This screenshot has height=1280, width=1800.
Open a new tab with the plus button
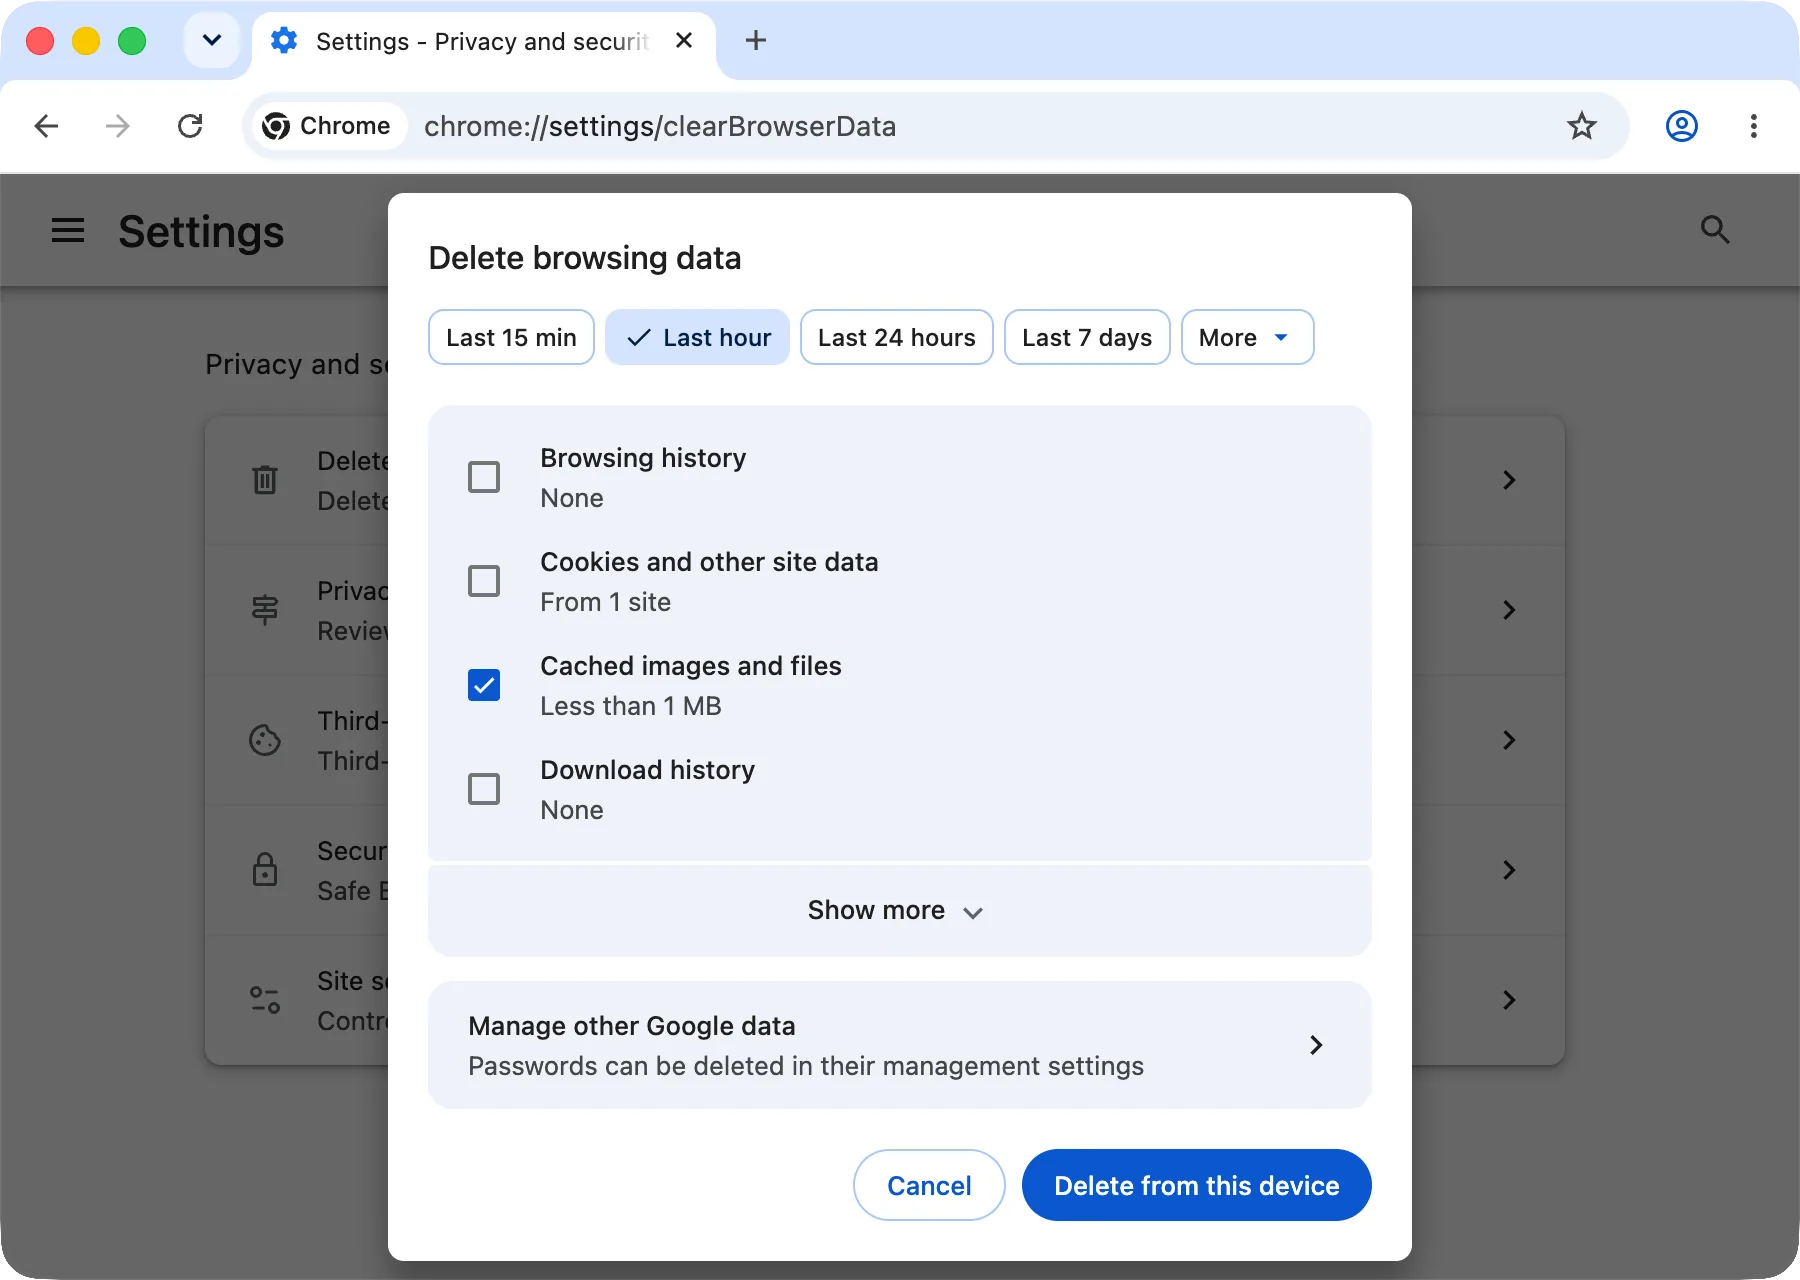click(756, 41)
